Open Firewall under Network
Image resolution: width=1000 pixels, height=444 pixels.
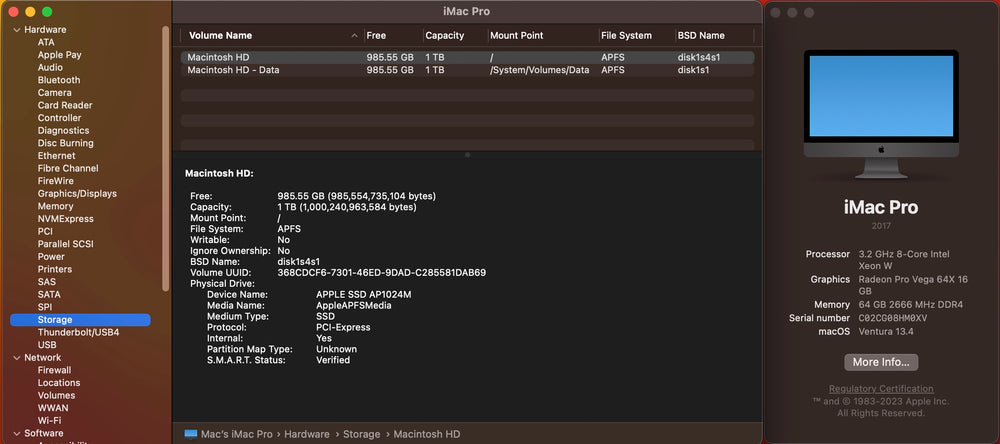(x=54, y=370)
